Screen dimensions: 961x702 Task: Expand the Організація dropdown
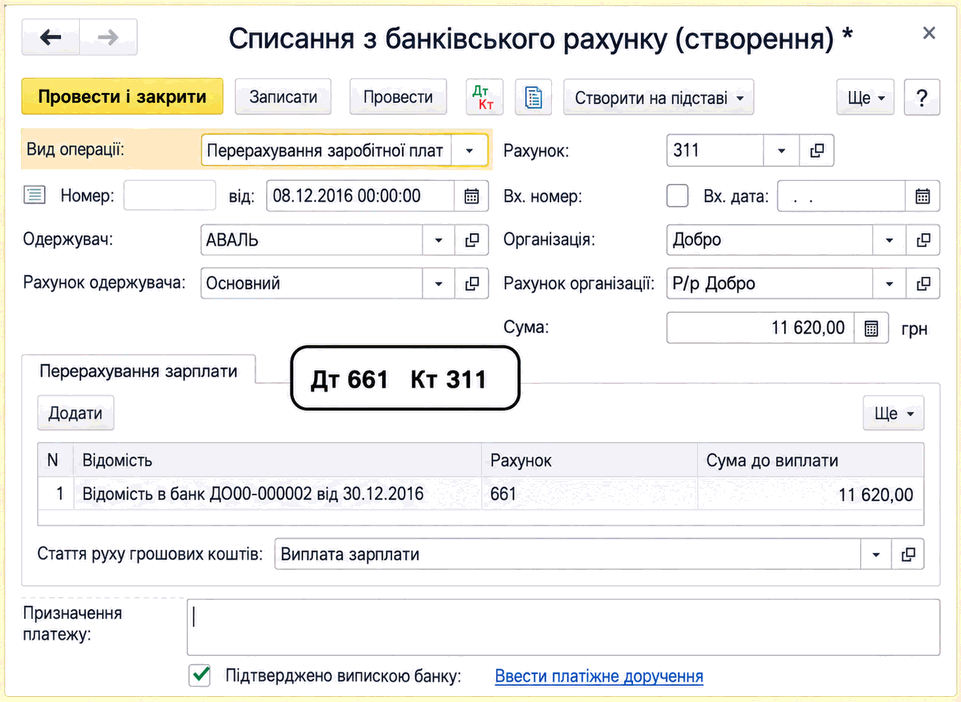coord(889,240)
